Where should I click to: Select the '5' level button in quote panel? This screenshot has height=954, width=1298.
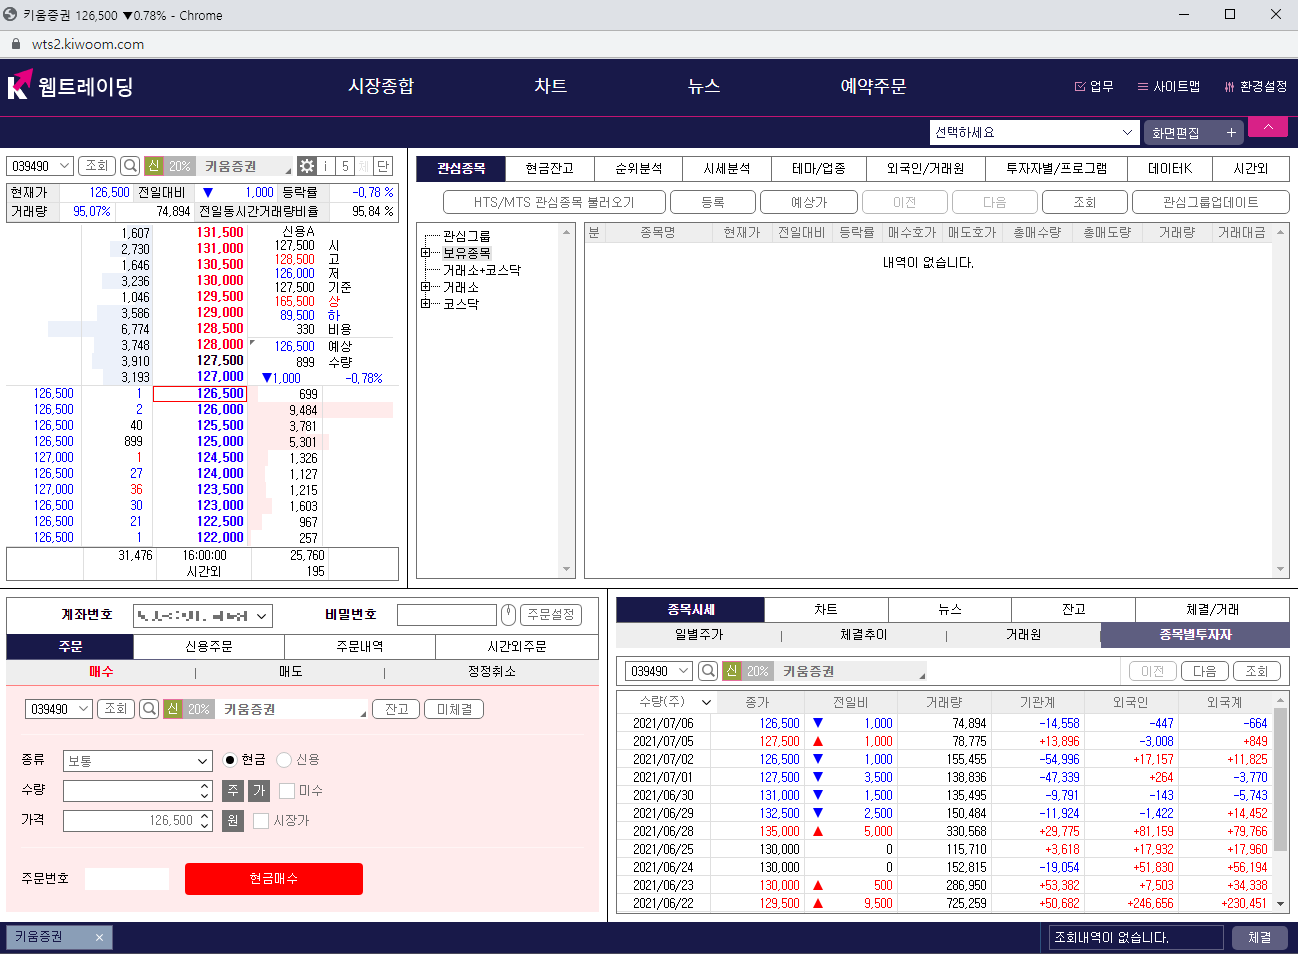pos(345,166)
